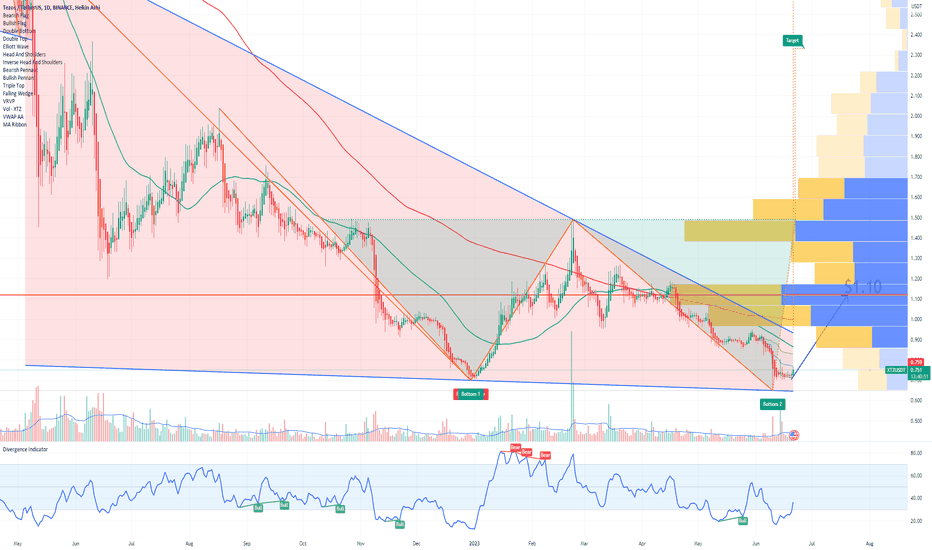
Task: Click the 40.00 RSI scale value
Action: pos(916,498)
